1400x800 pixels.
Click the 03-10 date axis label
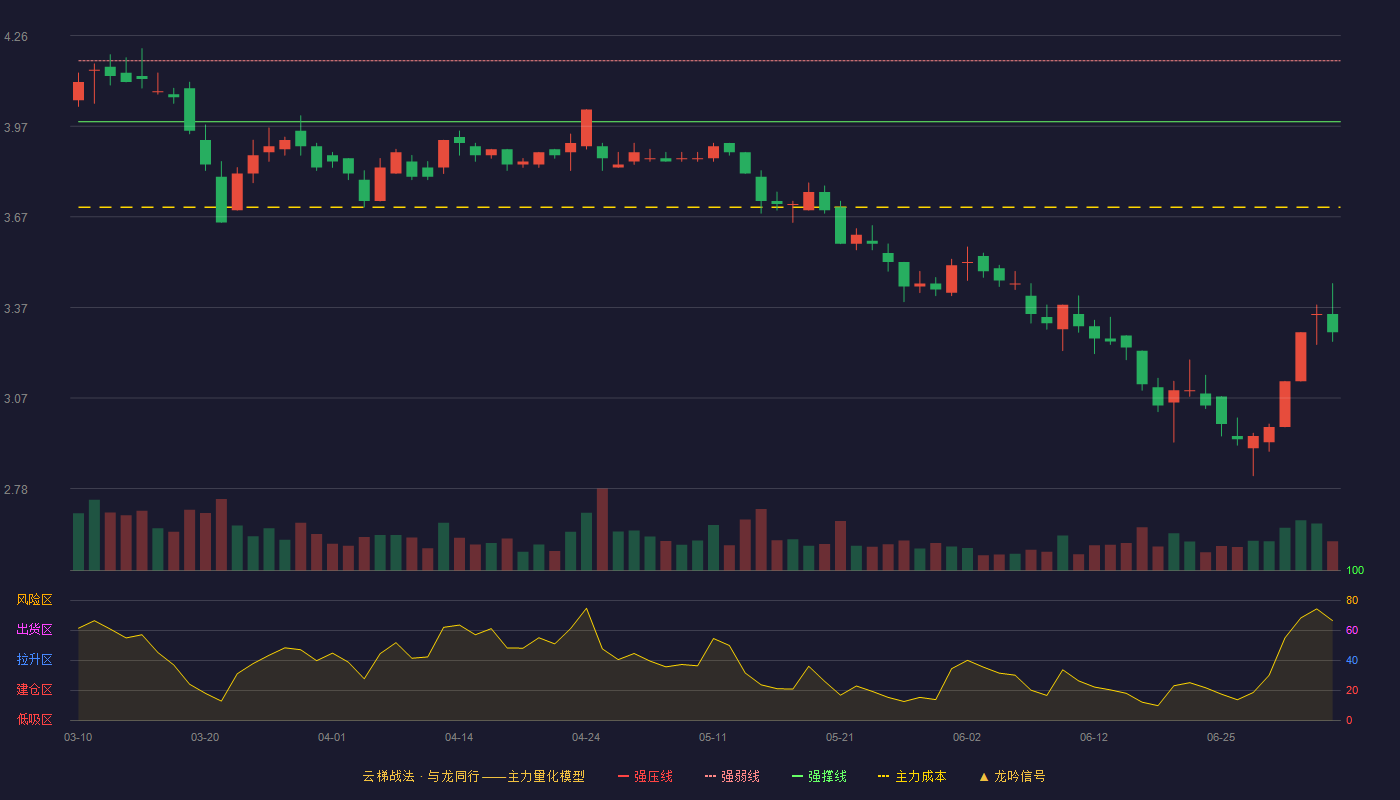[x=78, y=737]
